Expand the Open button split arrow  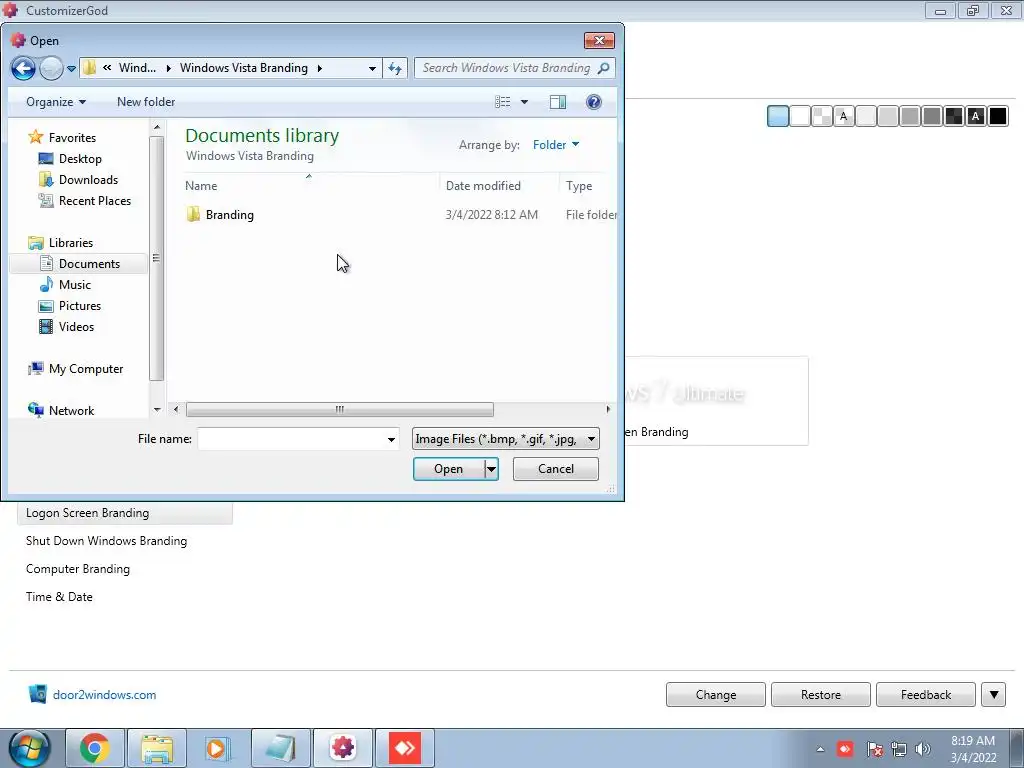click(492, 469)
